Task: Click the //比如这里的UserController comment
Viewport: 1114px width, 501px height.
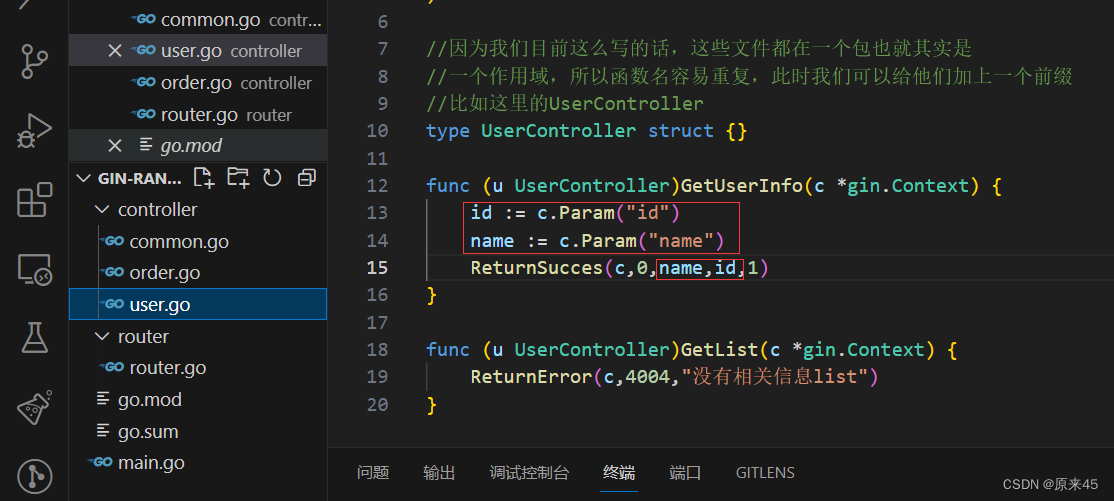Action: coord(565,104)
